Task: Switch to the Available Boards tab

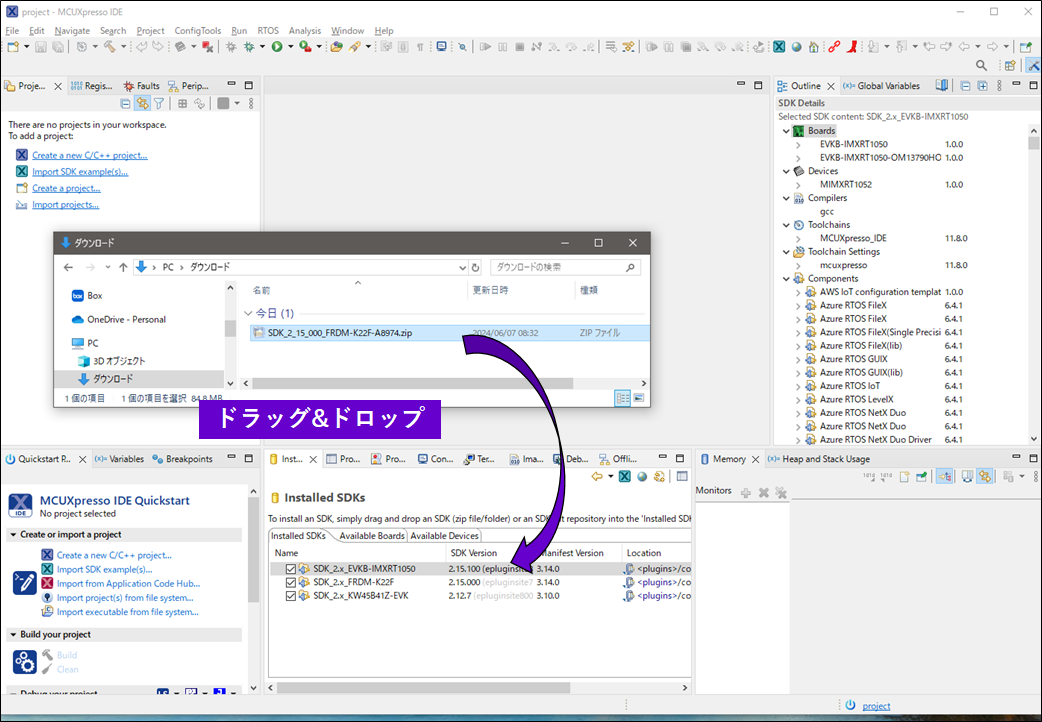Action: click(371, 536)
